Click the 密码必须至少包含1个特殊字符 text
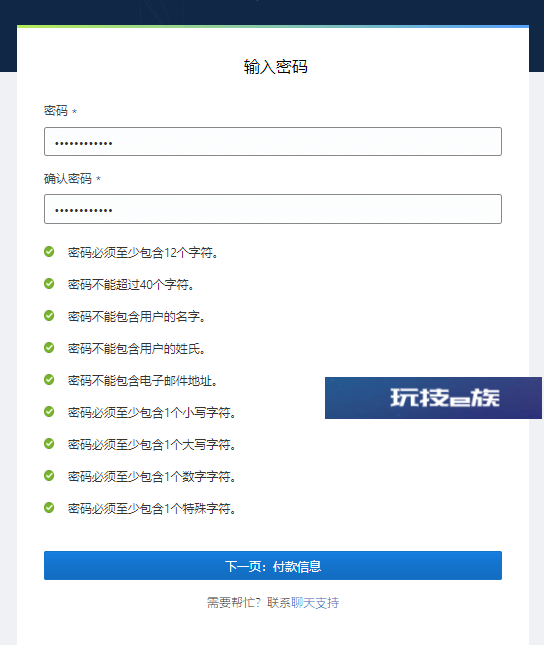The width and height of the screenshot is (544, 645). click(x=152, y=509)
